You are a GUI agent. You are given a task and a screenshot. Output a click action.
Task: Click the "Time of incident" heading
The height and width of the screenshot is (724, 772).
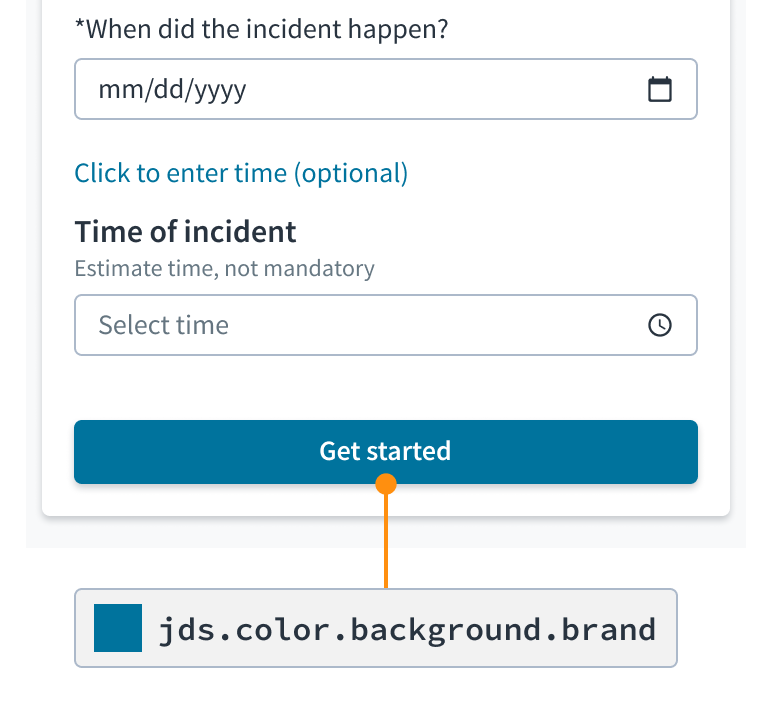[185, 232]
